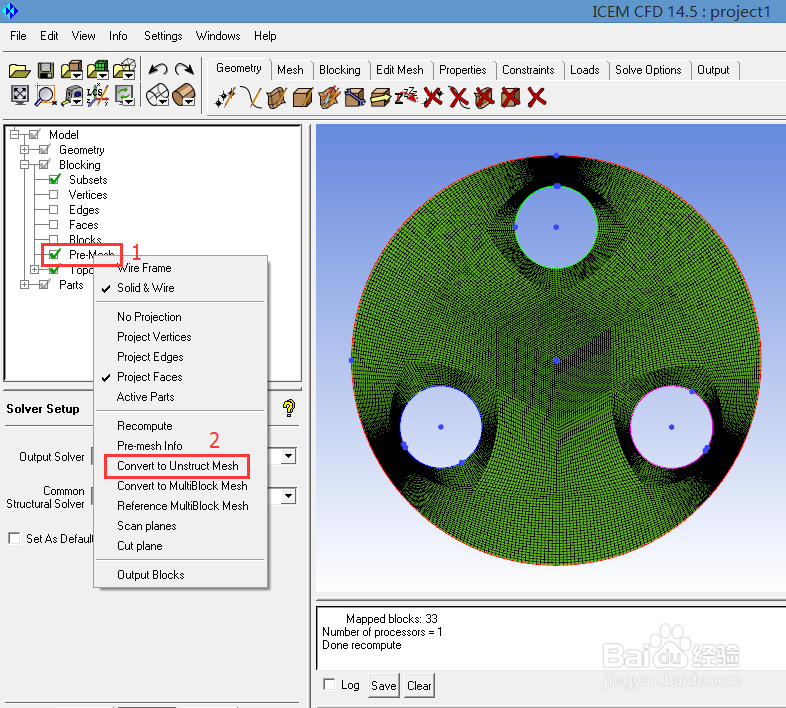Open project folder icon
This screenshot has width=786, height=708.
click(20, 70)
